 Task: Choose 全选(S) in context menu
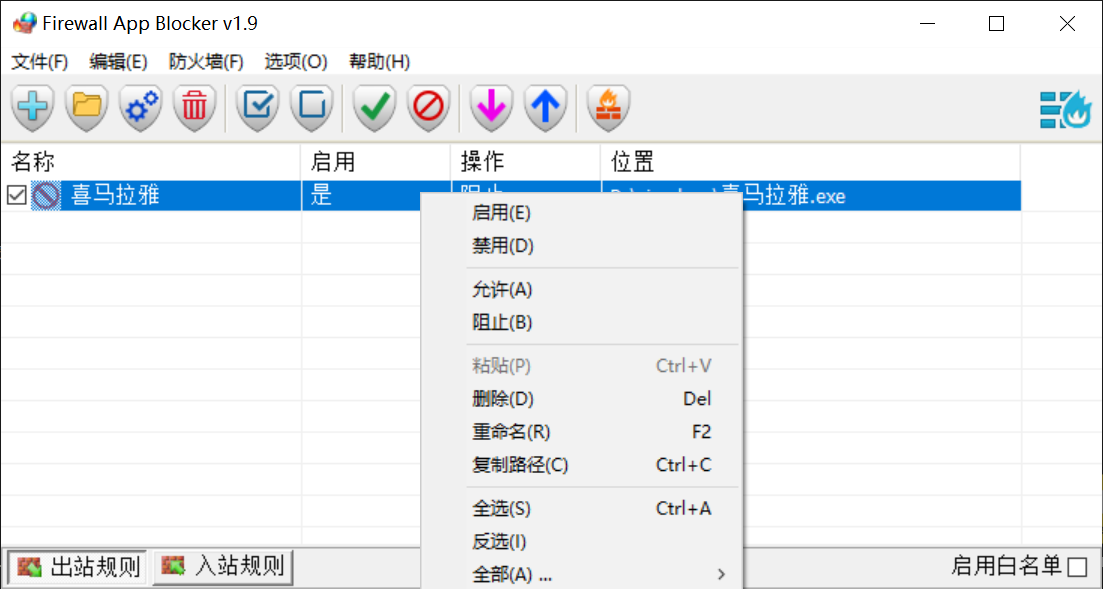click(581, 509)
